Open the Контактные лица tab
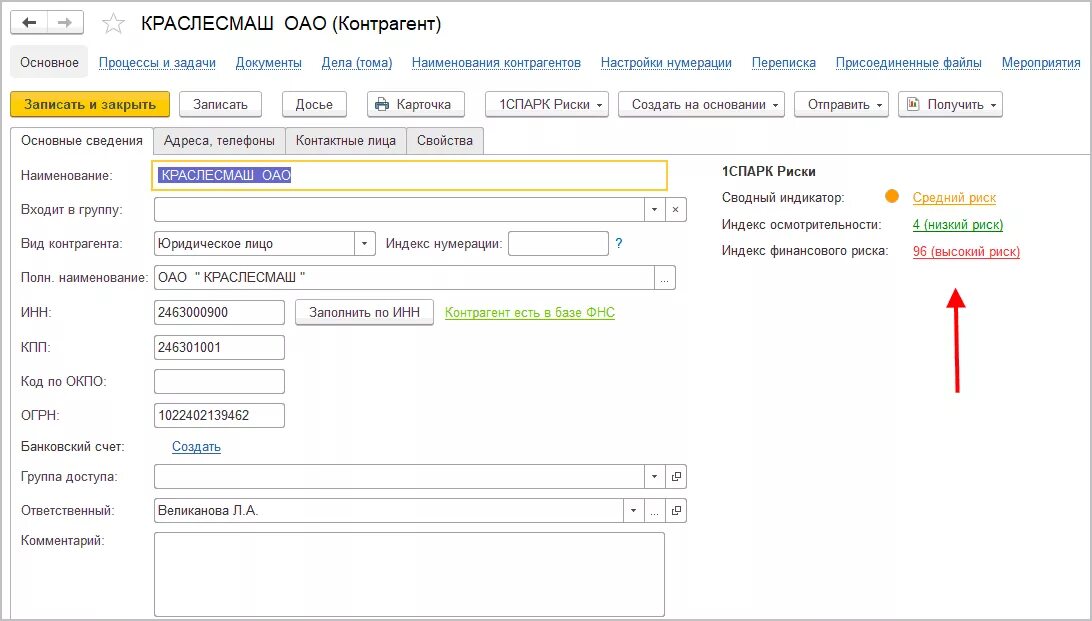The height and width of the screenshot is (621, 1092). (x=346, y=140)
